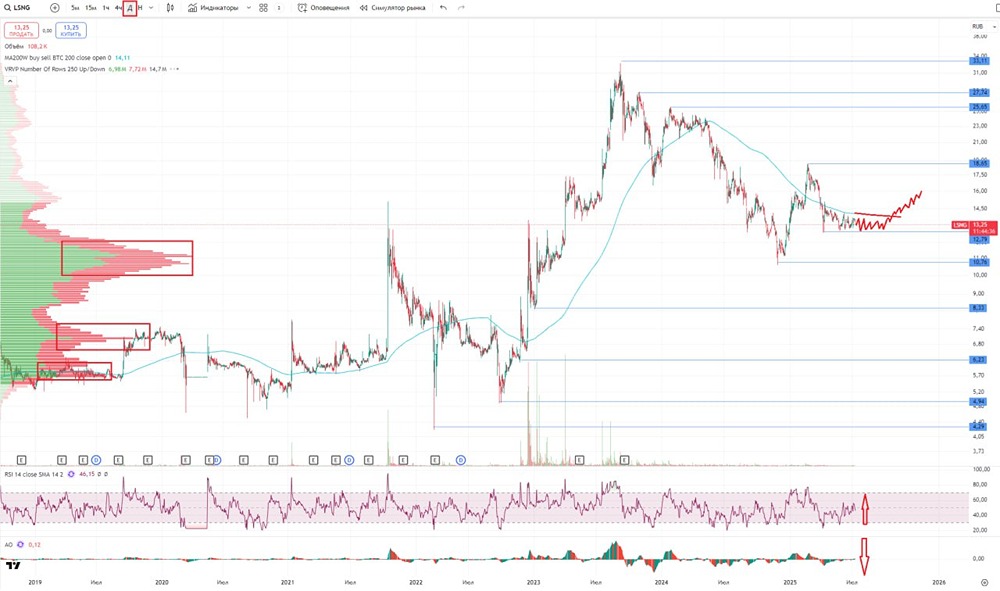Click the TradingView logo
This screenshot has width=1000, height=591.
tap(12, 565)
